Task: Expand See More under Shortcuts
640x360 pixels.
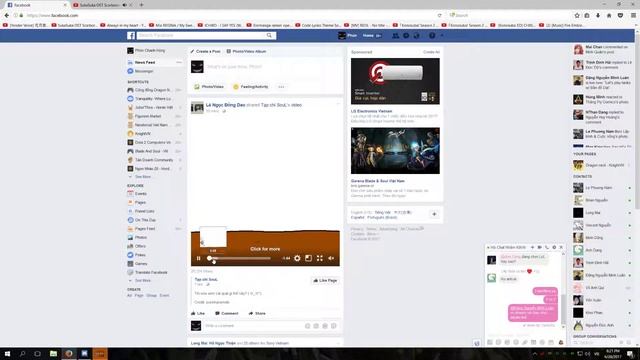Action: (141, 177)
